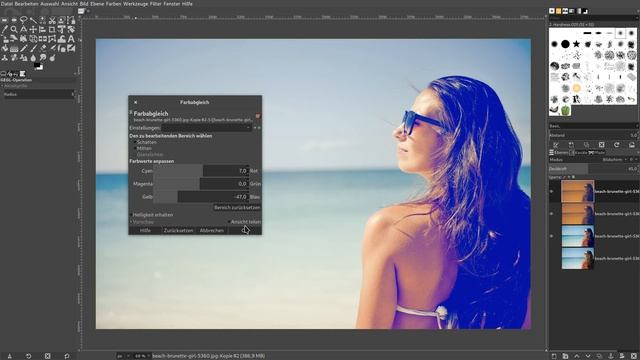Select the Dodge/Burn tool
This screenshot has width=640, height=360.
[x=52, y=58]
